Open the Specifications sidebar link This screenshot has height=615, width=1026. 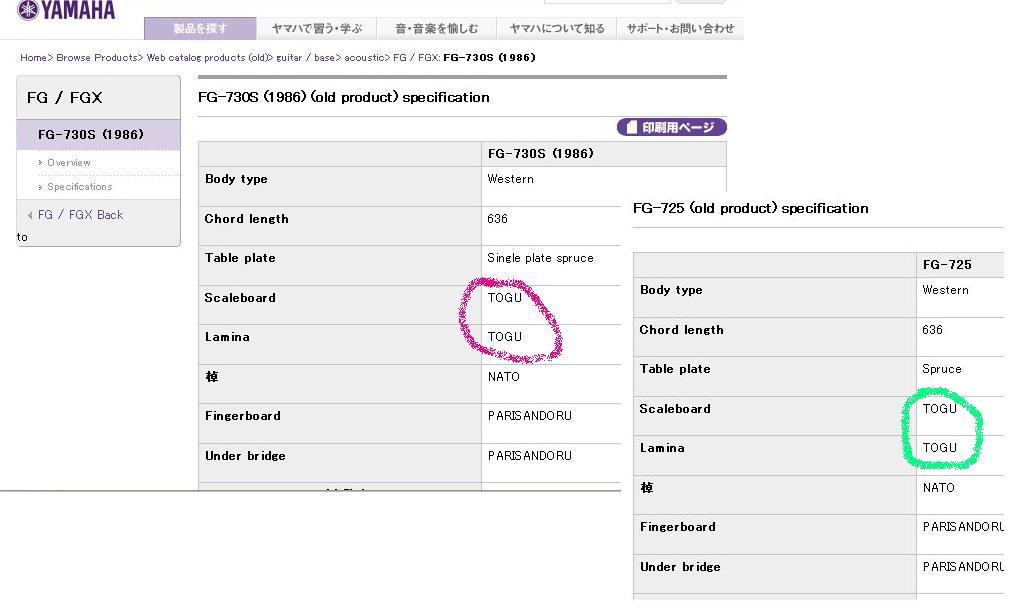pos(80,186)
